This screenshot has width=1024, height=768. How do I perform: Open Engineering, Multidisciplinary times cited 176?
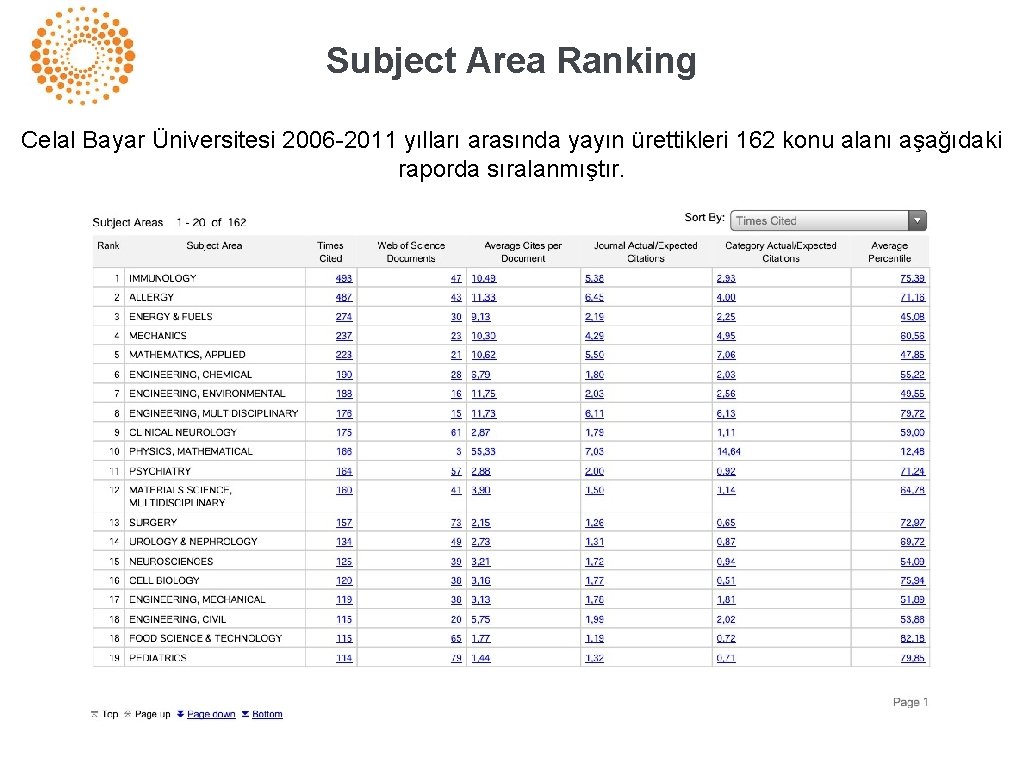(x=344, y=413)
